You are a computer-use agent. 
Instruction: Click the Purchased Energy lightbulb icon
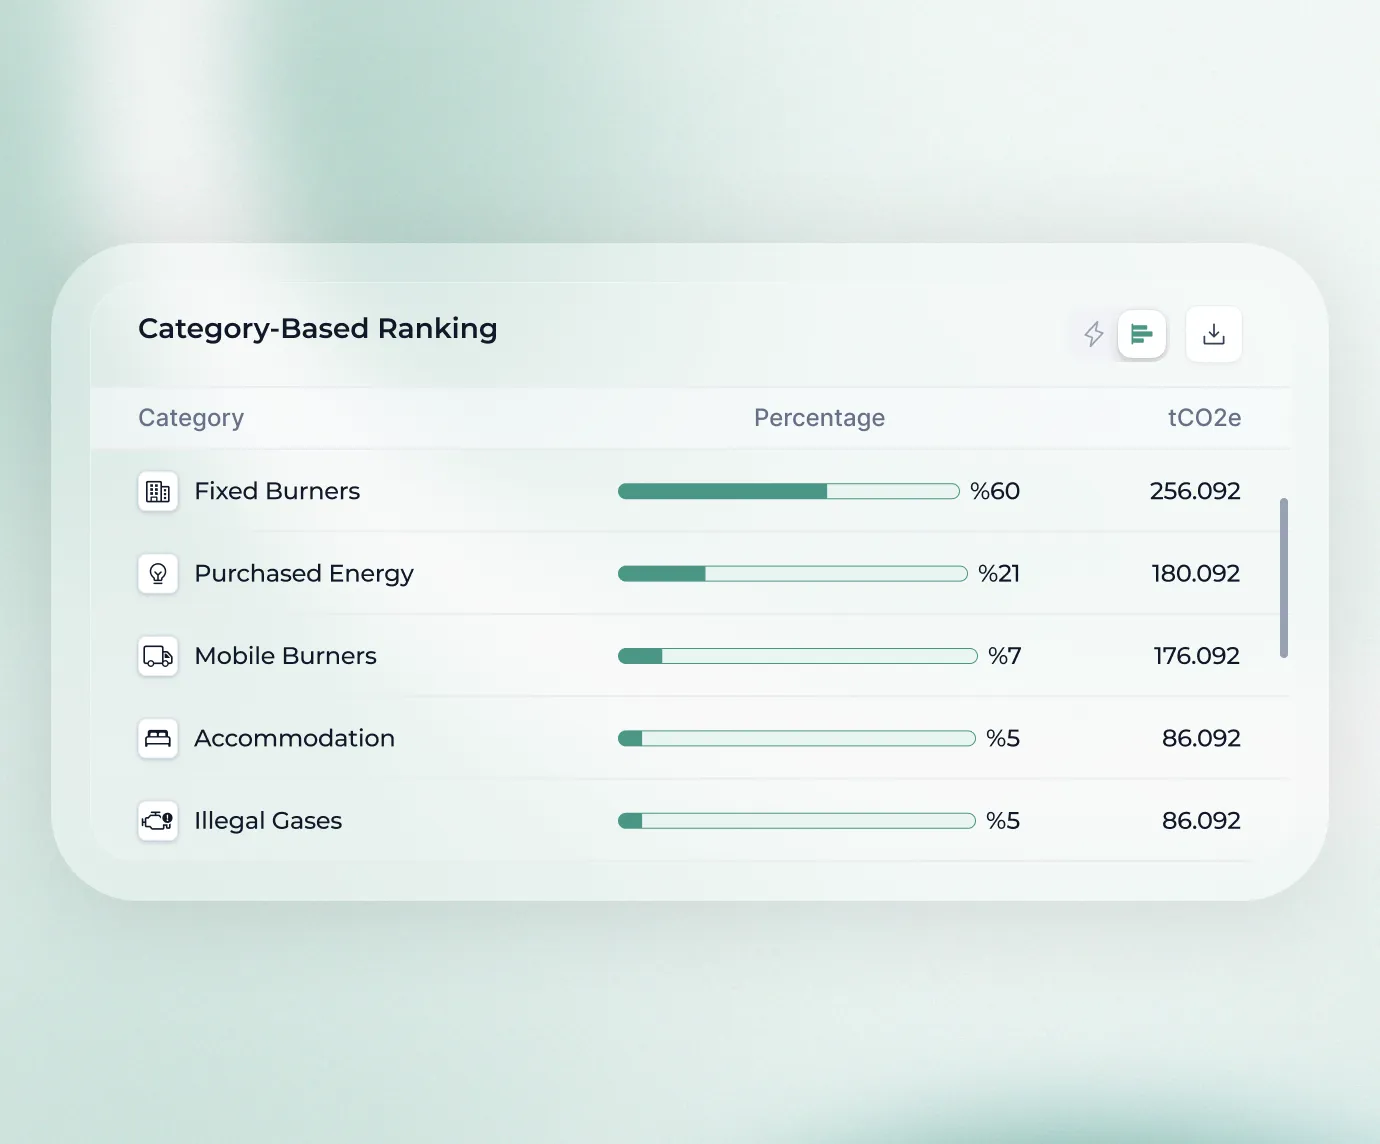(x=158, y=574)
